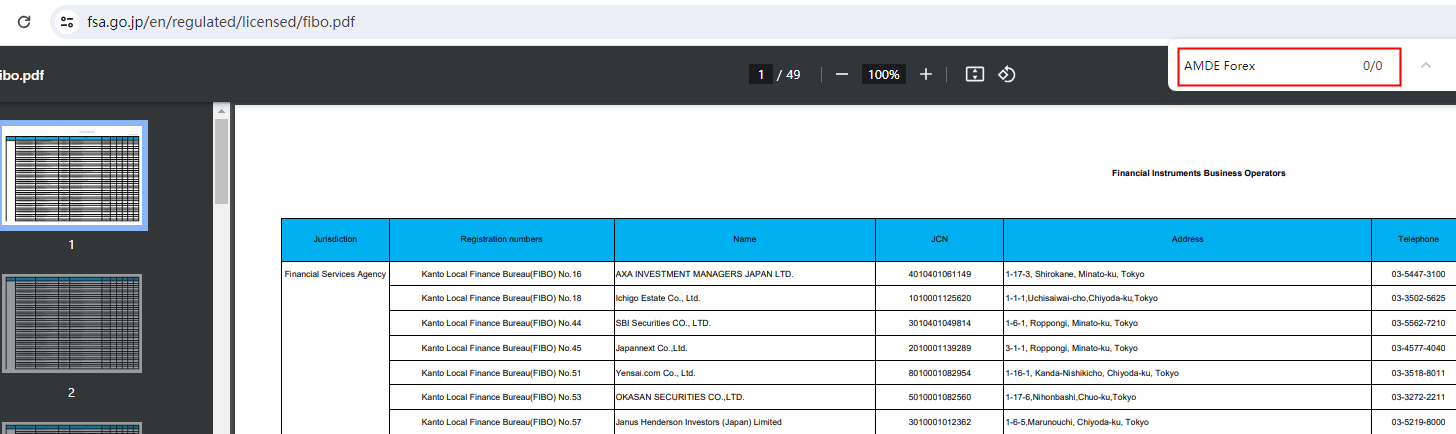
Task: Click the sidebar scroll up arrow
Action: [222, 111]
